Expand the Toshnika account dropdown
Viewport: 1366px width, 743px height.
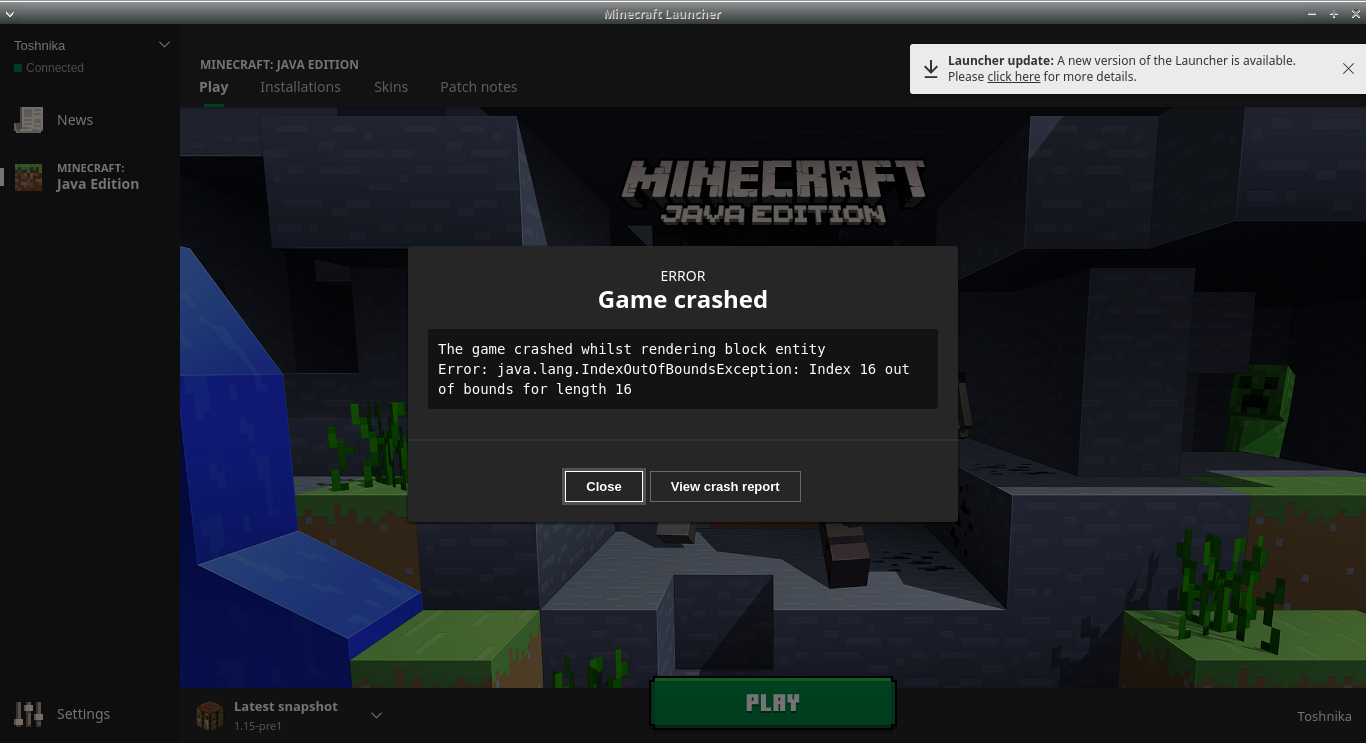[165, 45]
